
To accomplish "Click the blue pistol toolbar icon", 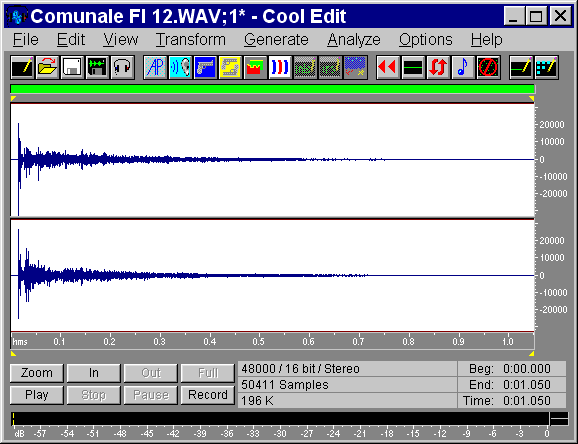I will point(205,67).
